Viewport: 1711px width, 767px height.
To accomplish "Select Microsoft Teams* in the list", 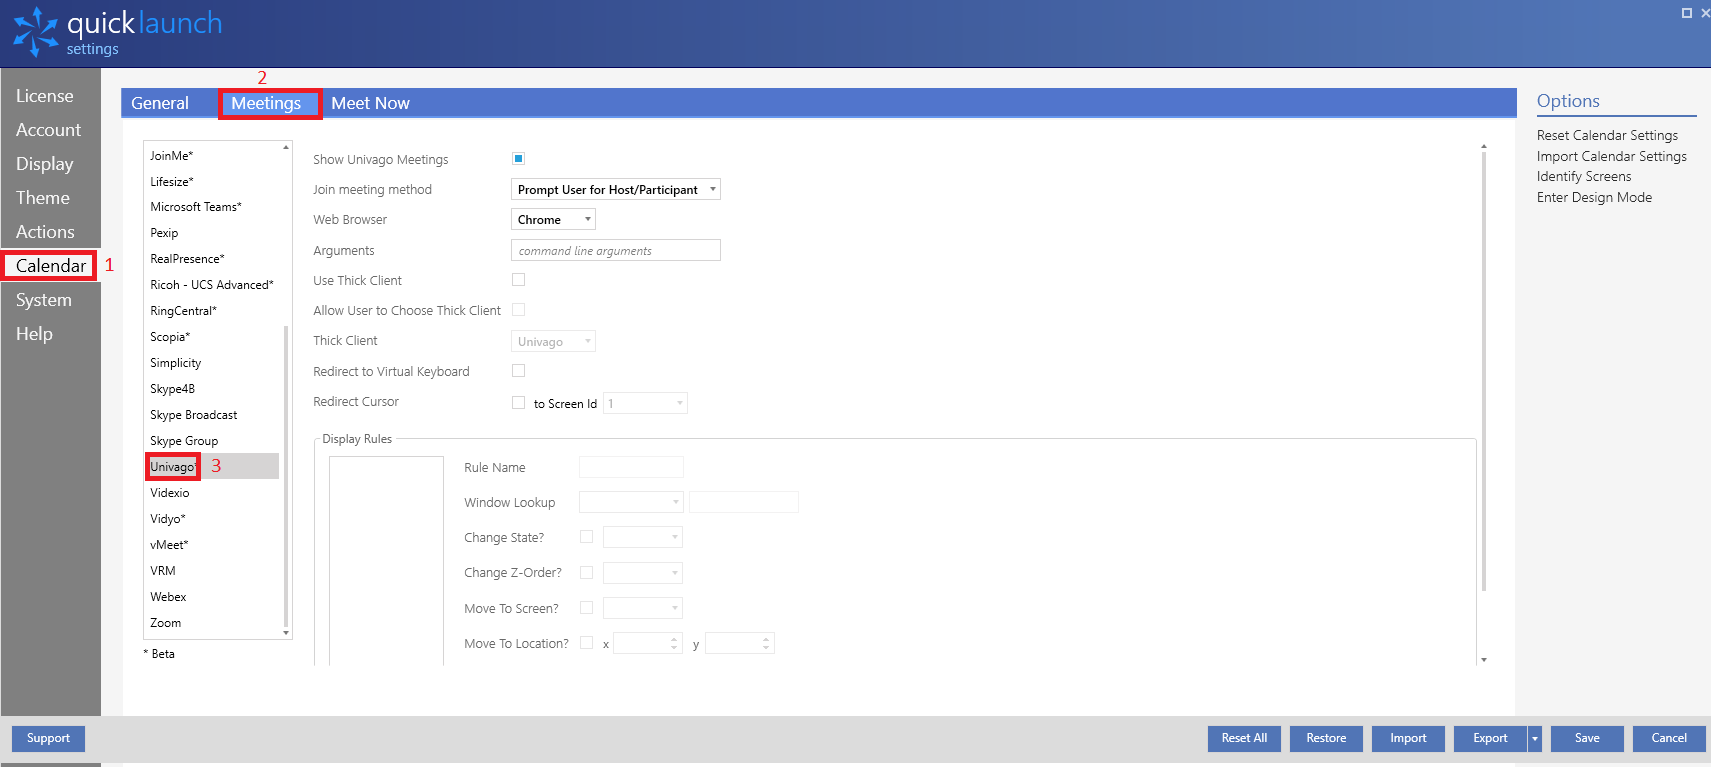I will [x=211, y=207].
